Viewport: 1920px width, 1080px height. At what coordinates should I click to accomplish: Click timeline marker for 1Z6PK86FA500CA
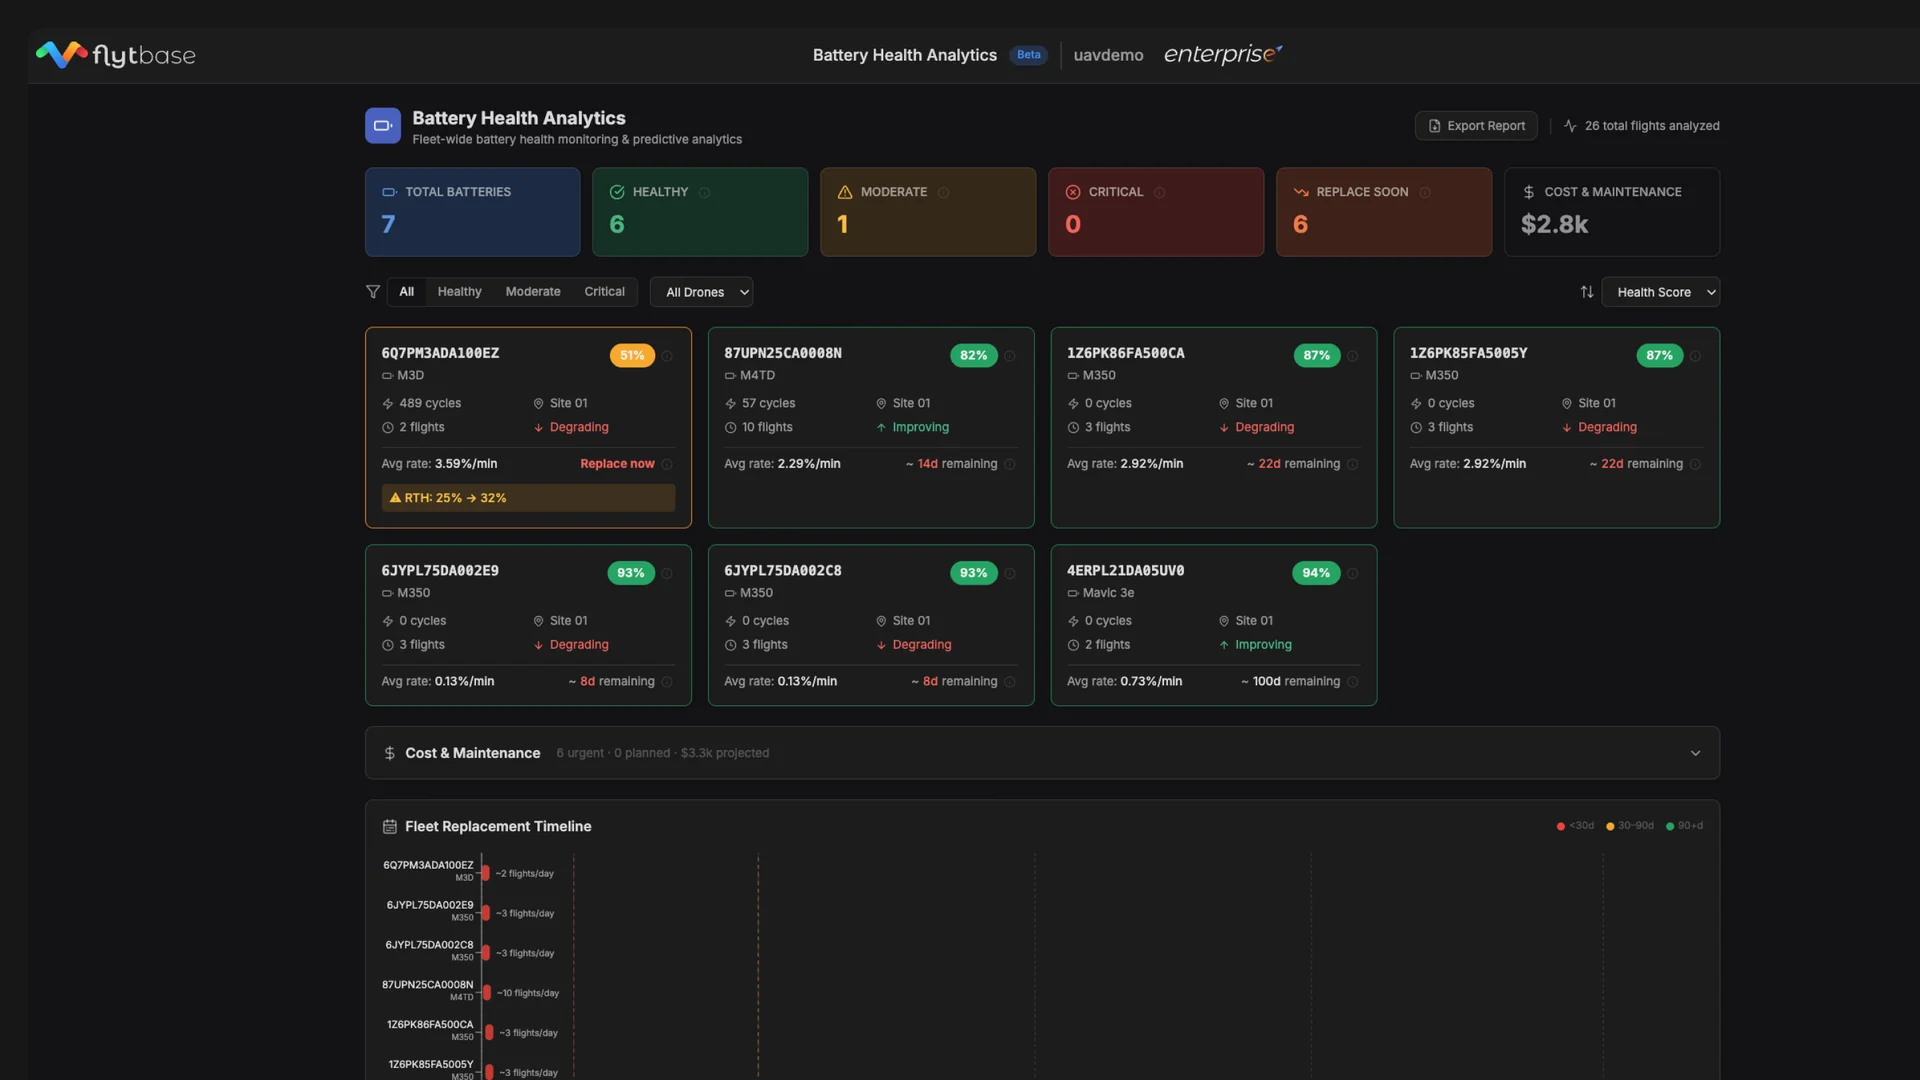click(x=489, y=1033)
